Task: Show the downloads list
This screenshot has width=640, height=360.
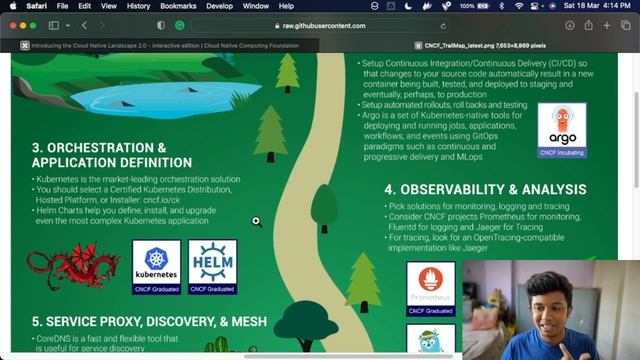Action: point(570,25)
